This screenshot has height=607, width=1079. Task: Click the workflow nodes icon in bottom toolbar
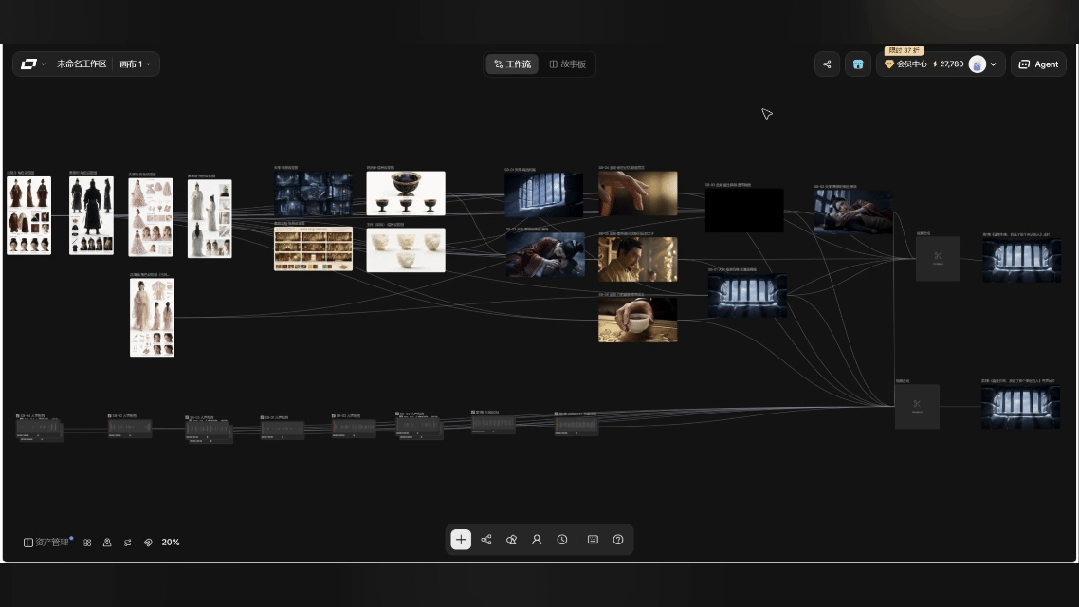[x=487, y=540]
